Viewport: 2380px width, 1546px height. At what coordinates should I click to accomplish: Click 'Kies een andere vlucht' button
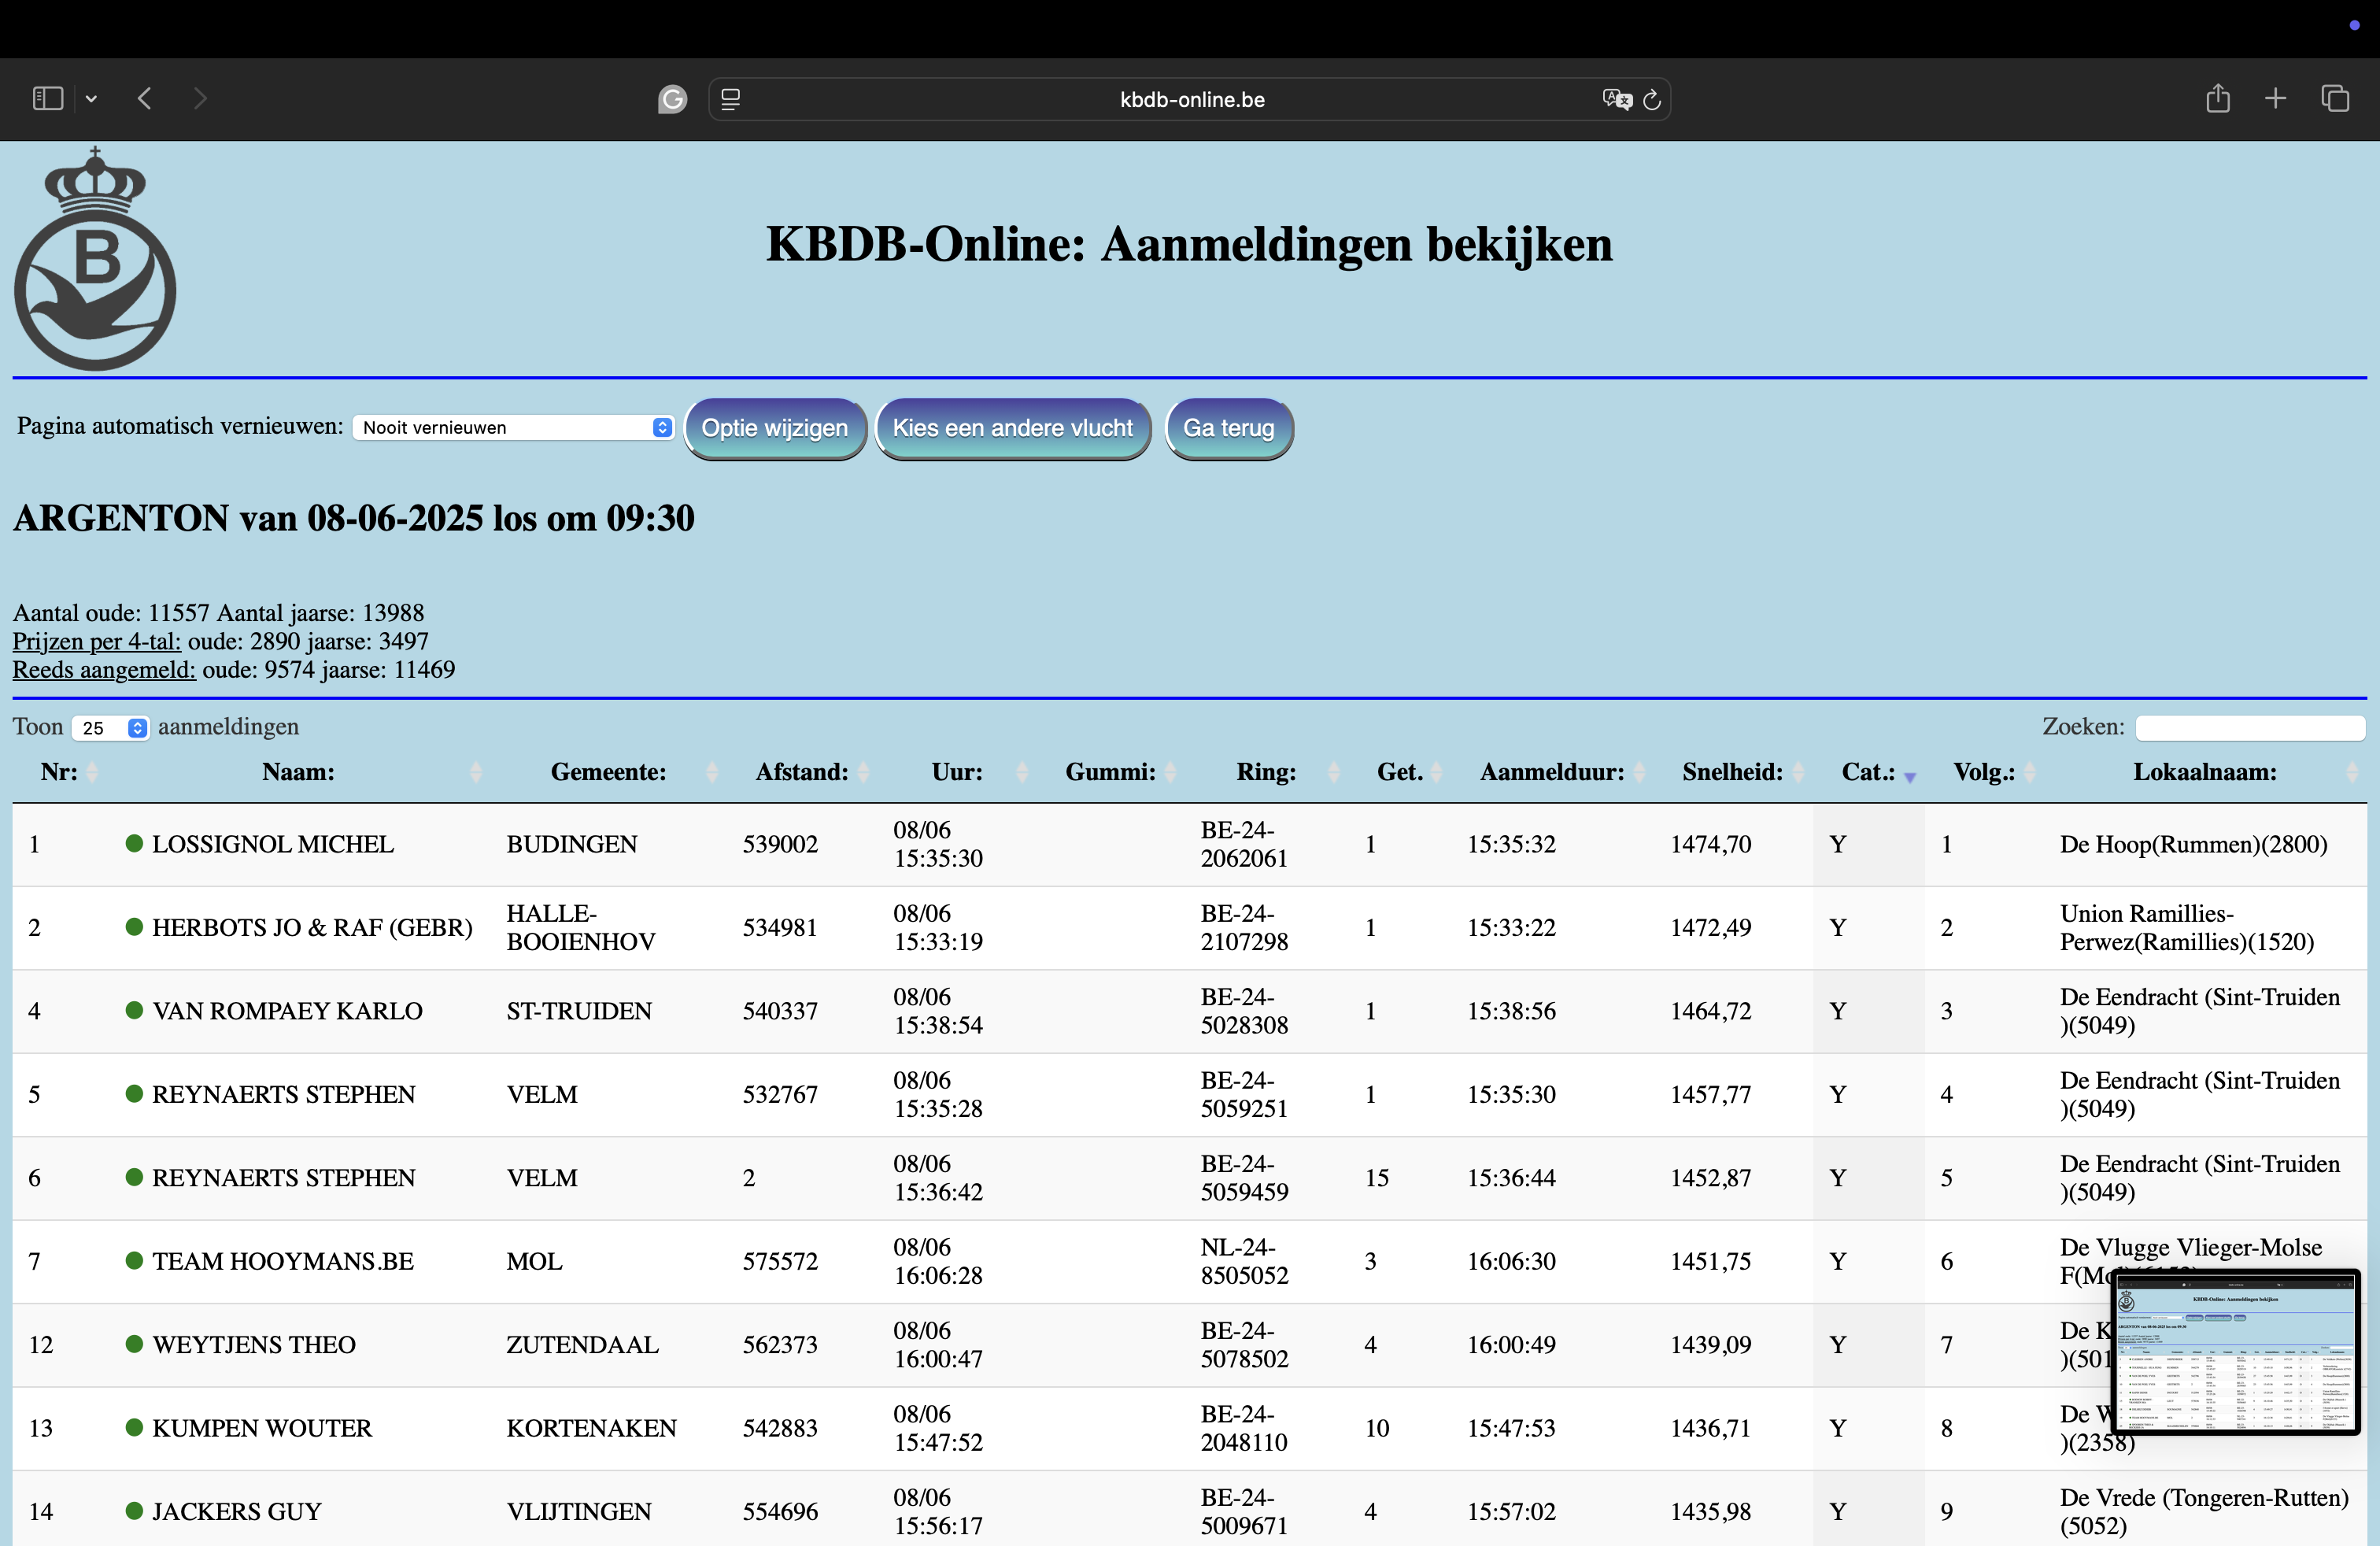tap(1012, 428)
